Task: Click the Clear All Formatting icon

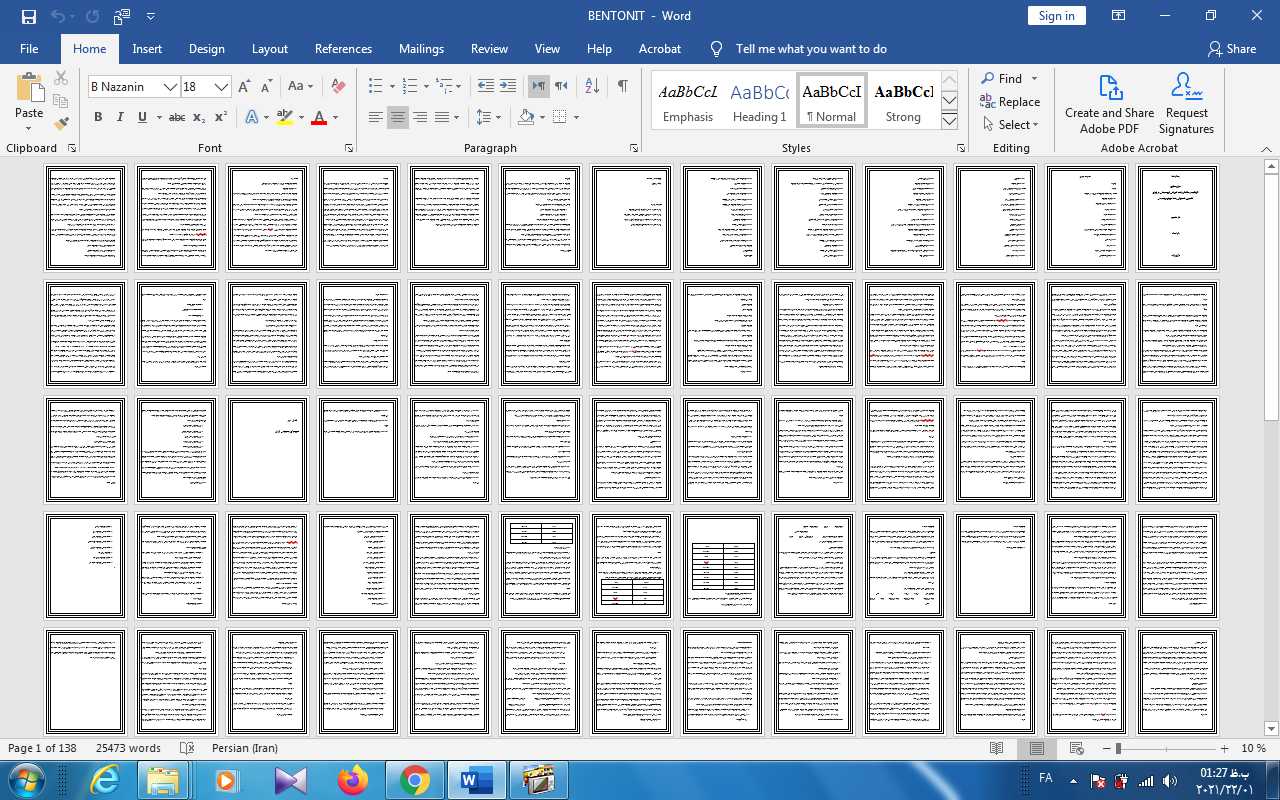Action: click(338, 87)
